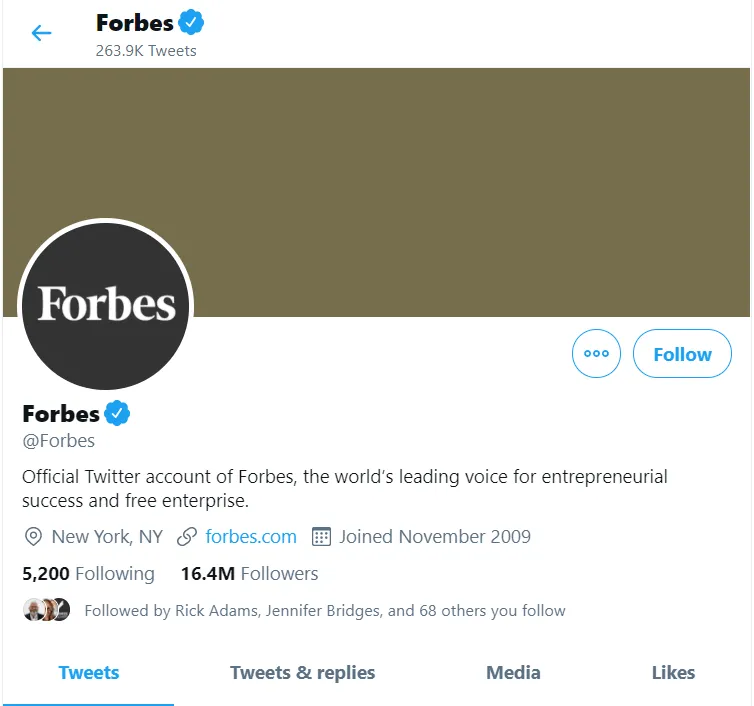View the 16.4M Followers list

249,574
